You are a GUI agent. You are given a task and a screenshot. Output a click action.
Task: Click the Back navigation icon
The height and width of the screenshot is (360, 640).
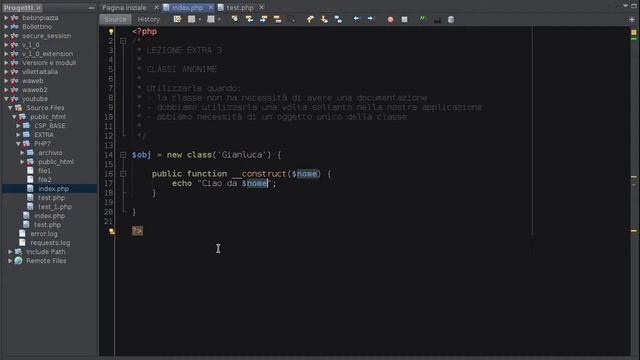[191, 19]
